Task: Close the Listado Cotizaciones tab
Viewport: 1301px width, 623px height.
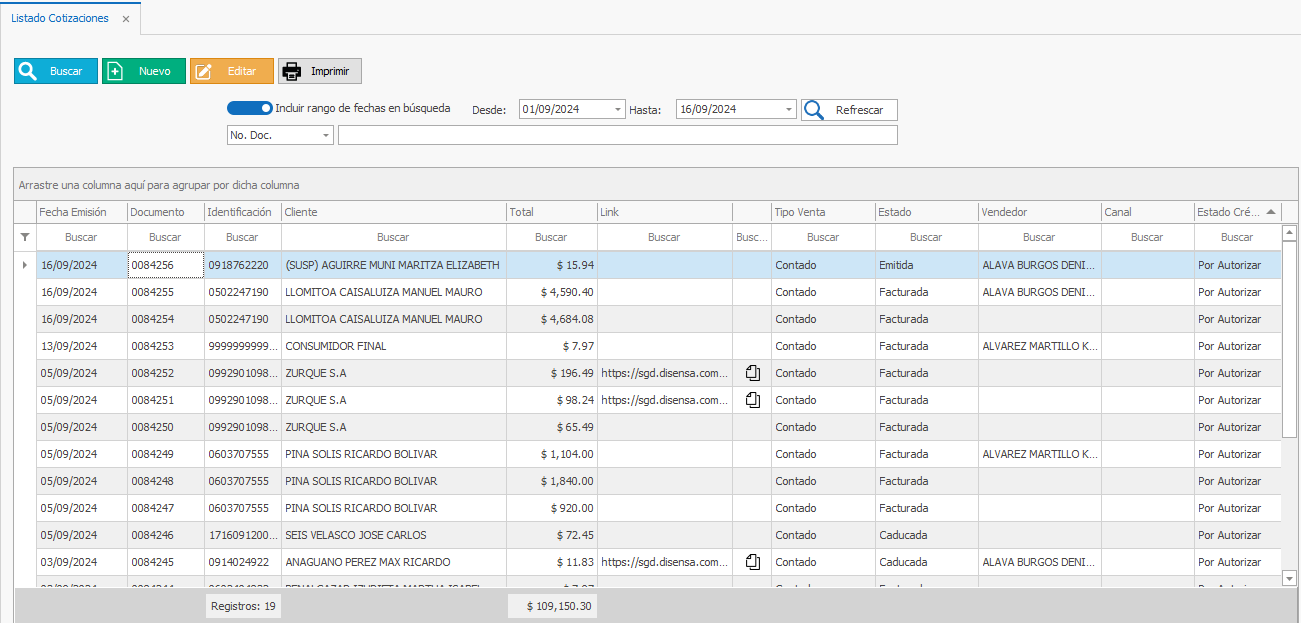Action: click(x=125, y=20)
